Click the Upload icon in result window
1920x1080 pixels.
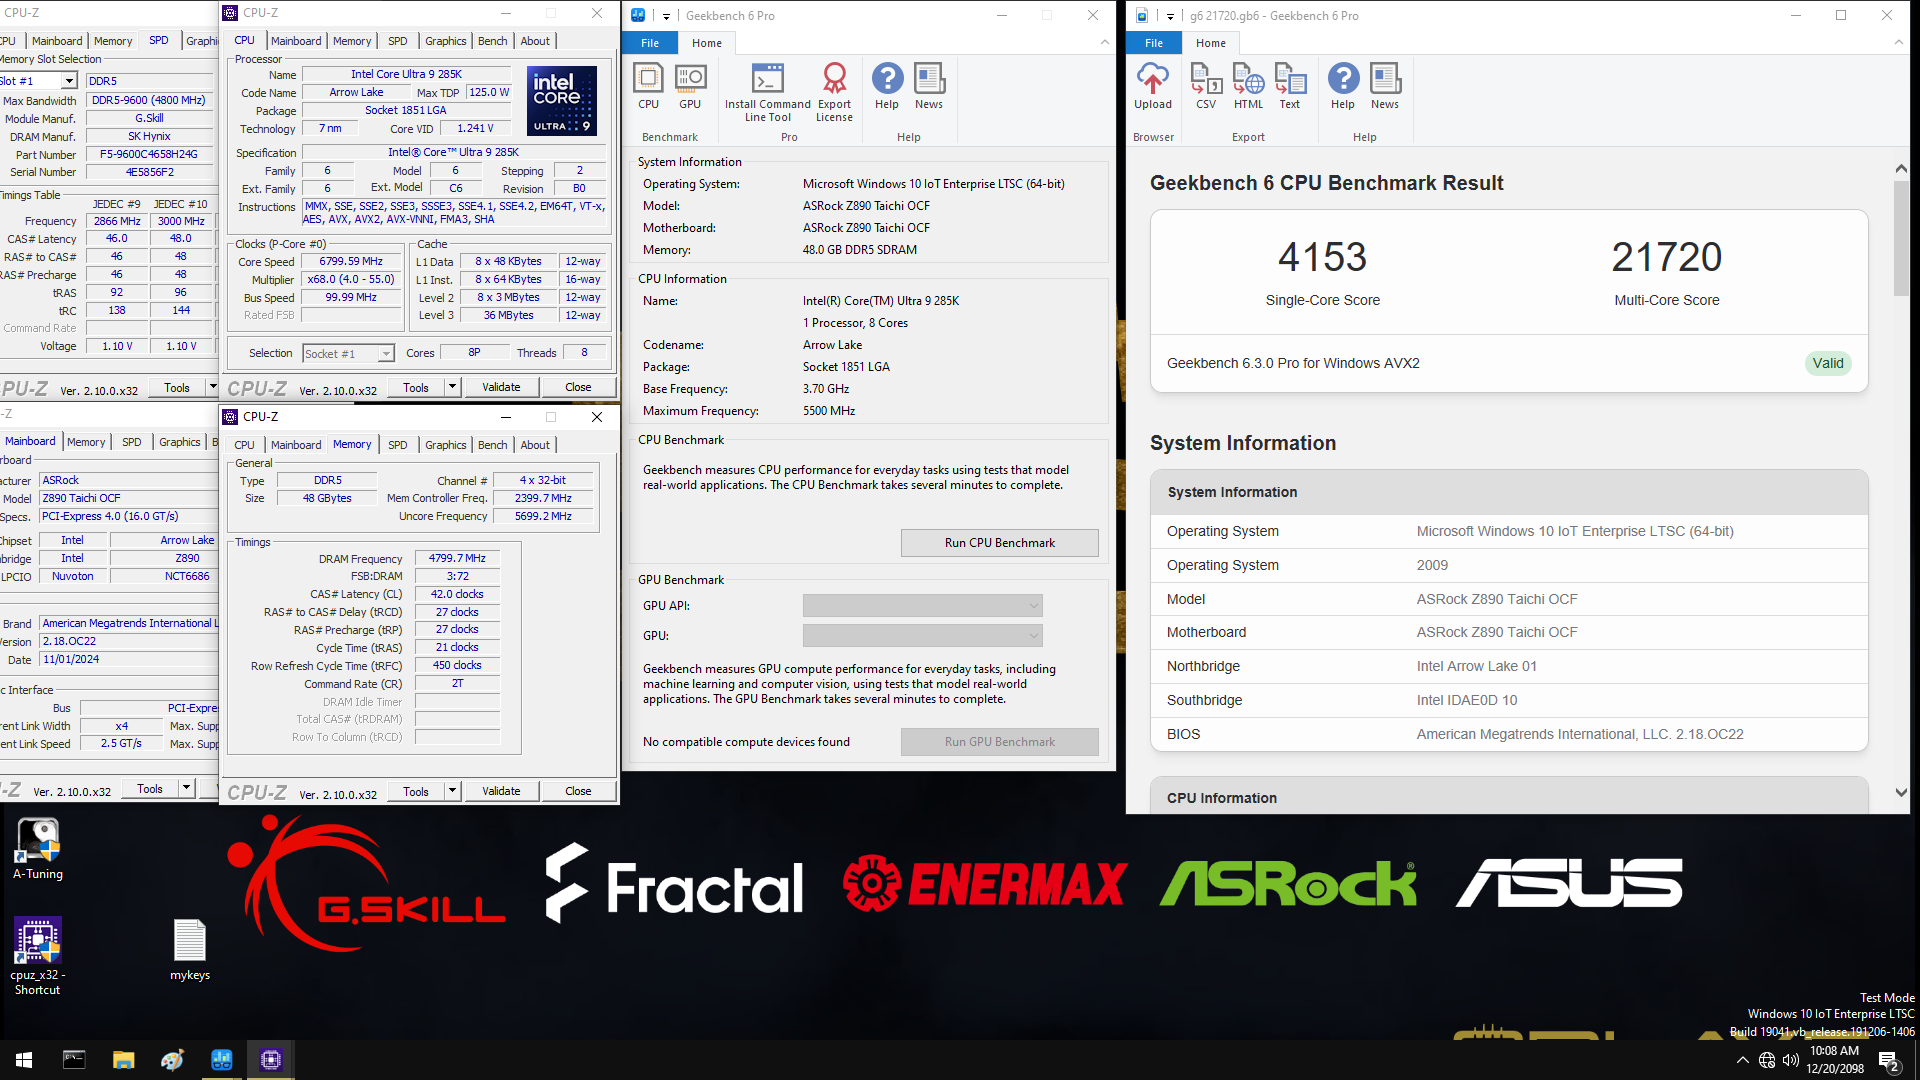1153,86
